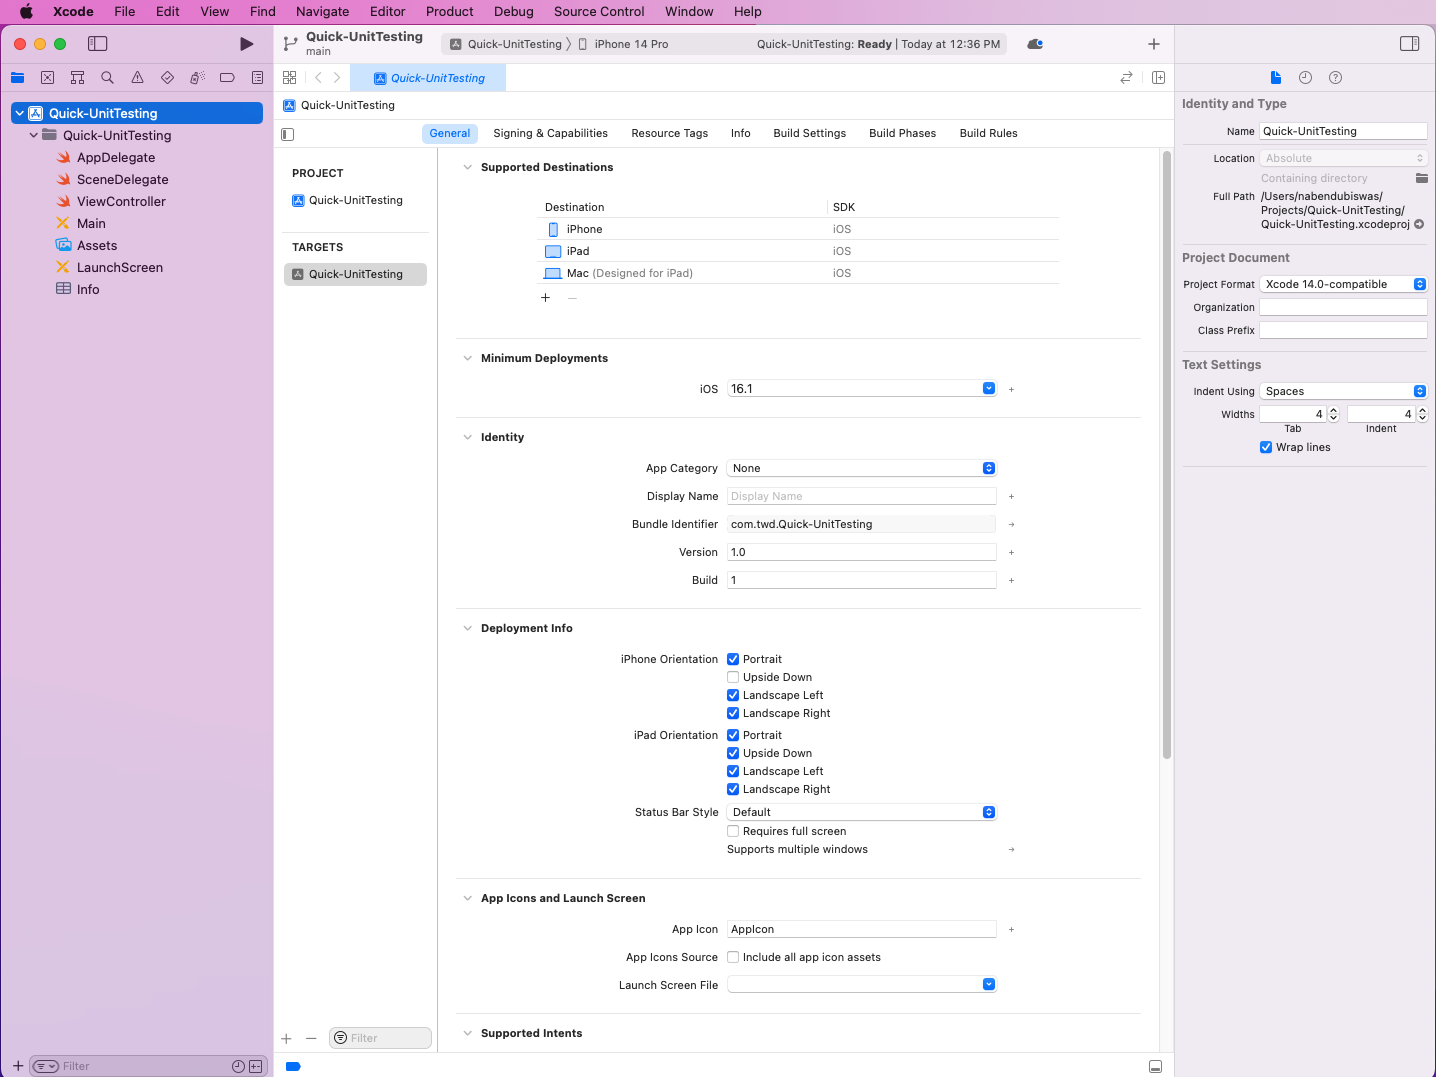Select Quick-UnitTesting under PROJECT

coord(356,200)
